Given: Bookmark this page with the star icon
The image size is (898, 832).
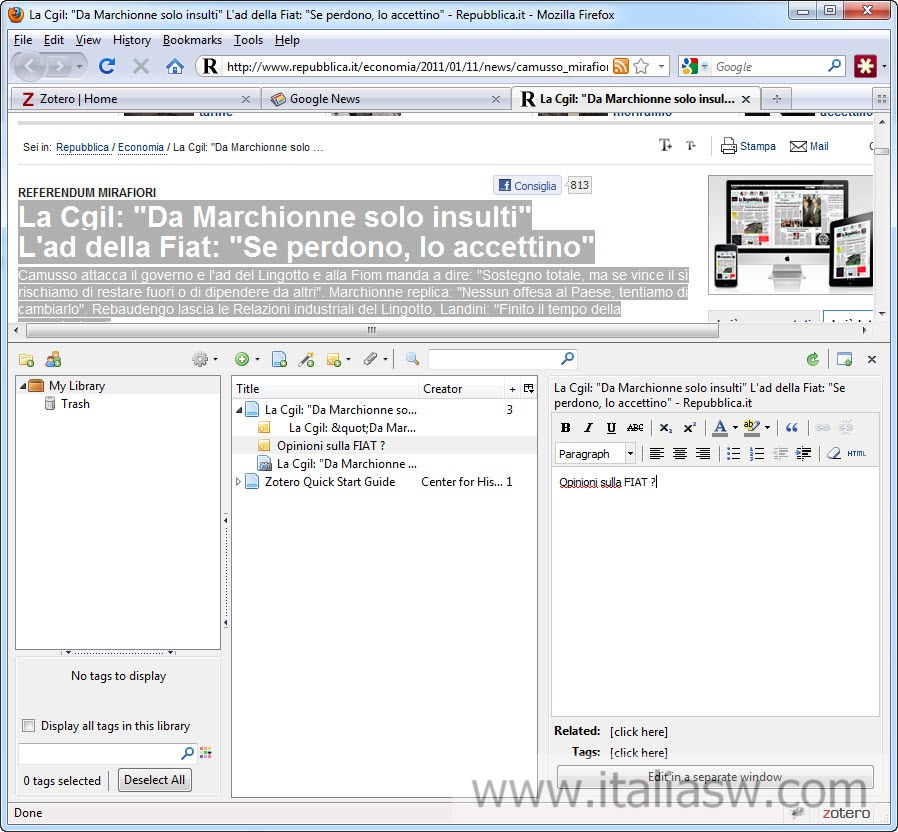Looking at the screenshot, I should [641, 66].
